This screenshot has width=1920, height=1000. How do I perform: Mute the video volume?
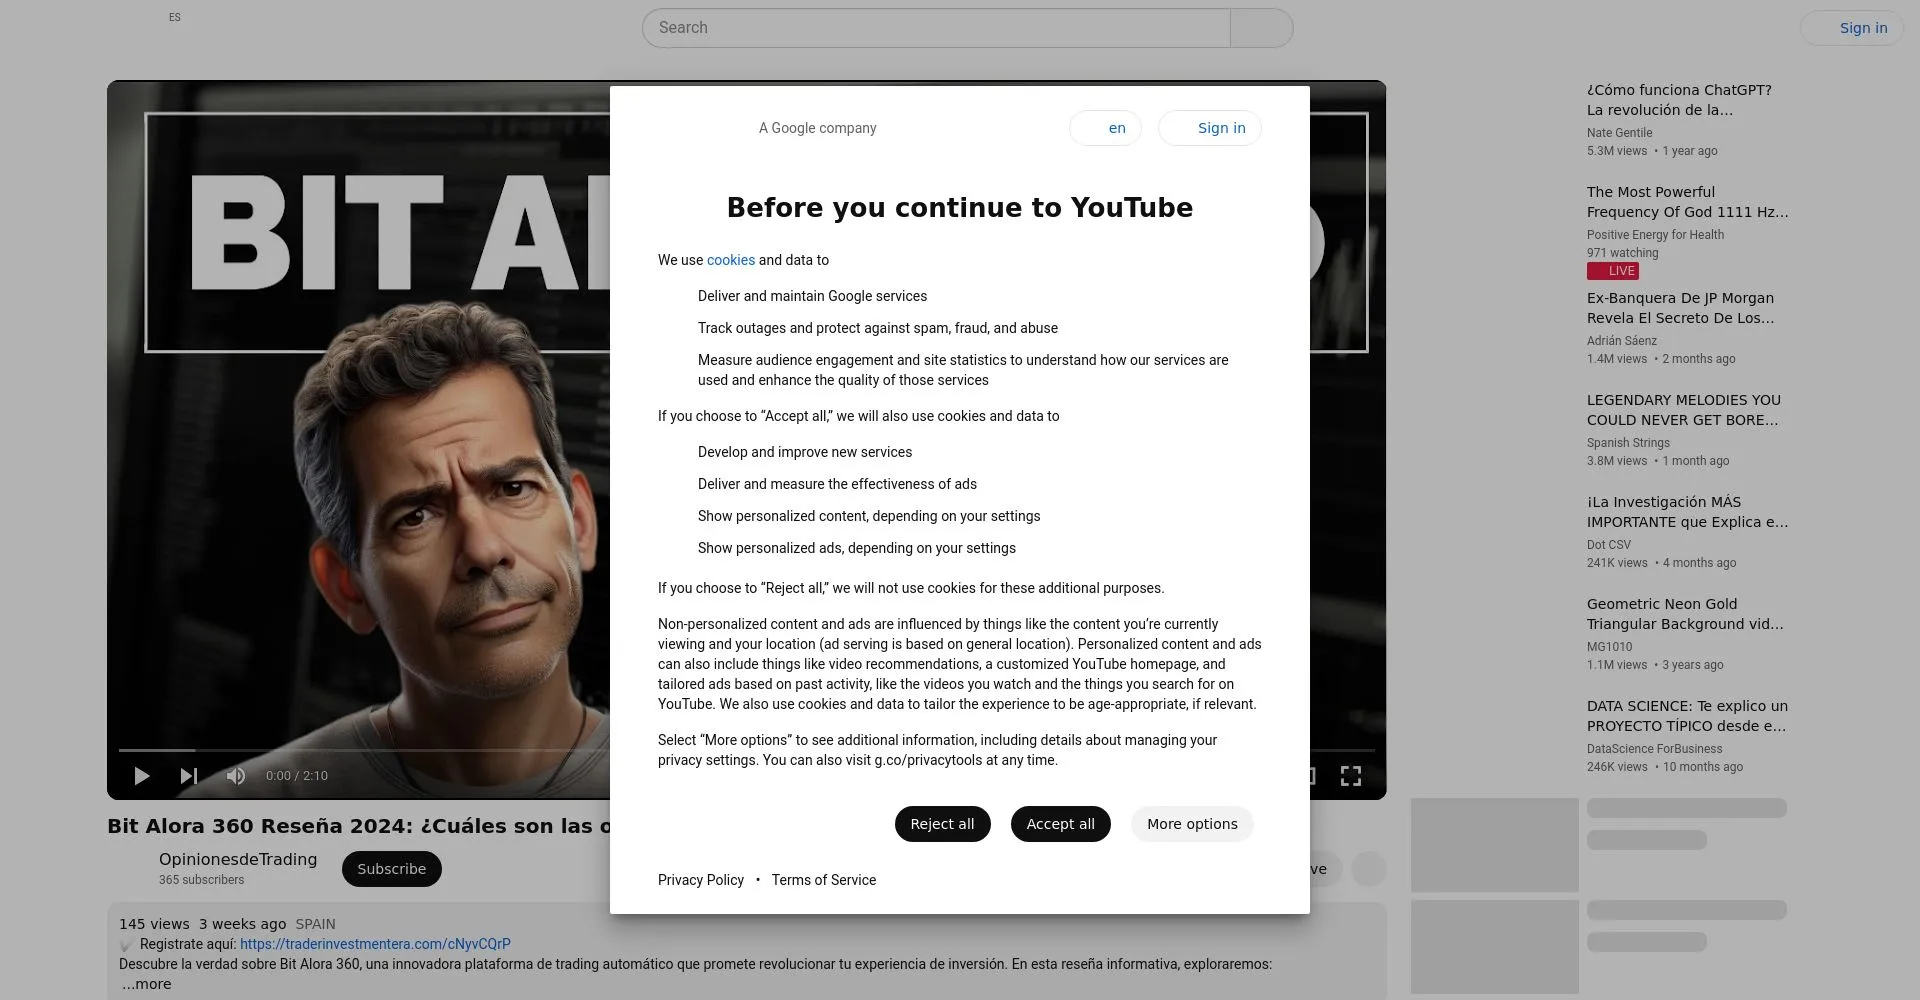[x=236, y=776]
